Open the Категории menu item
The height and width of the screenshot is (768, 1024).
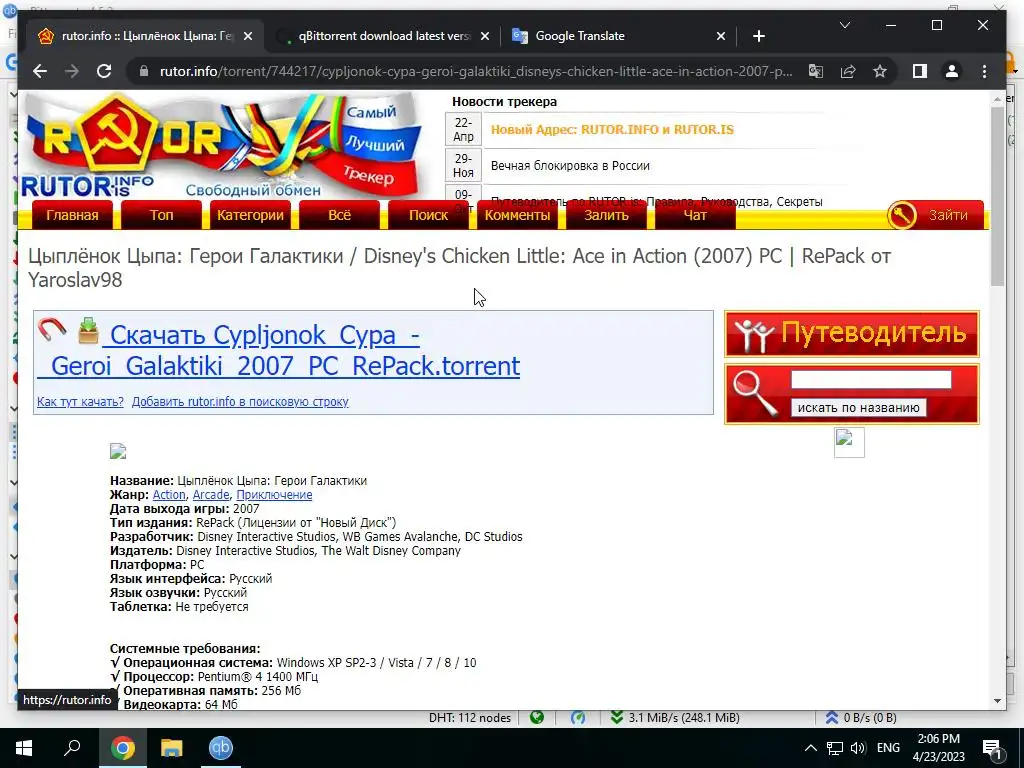[250, 215]
